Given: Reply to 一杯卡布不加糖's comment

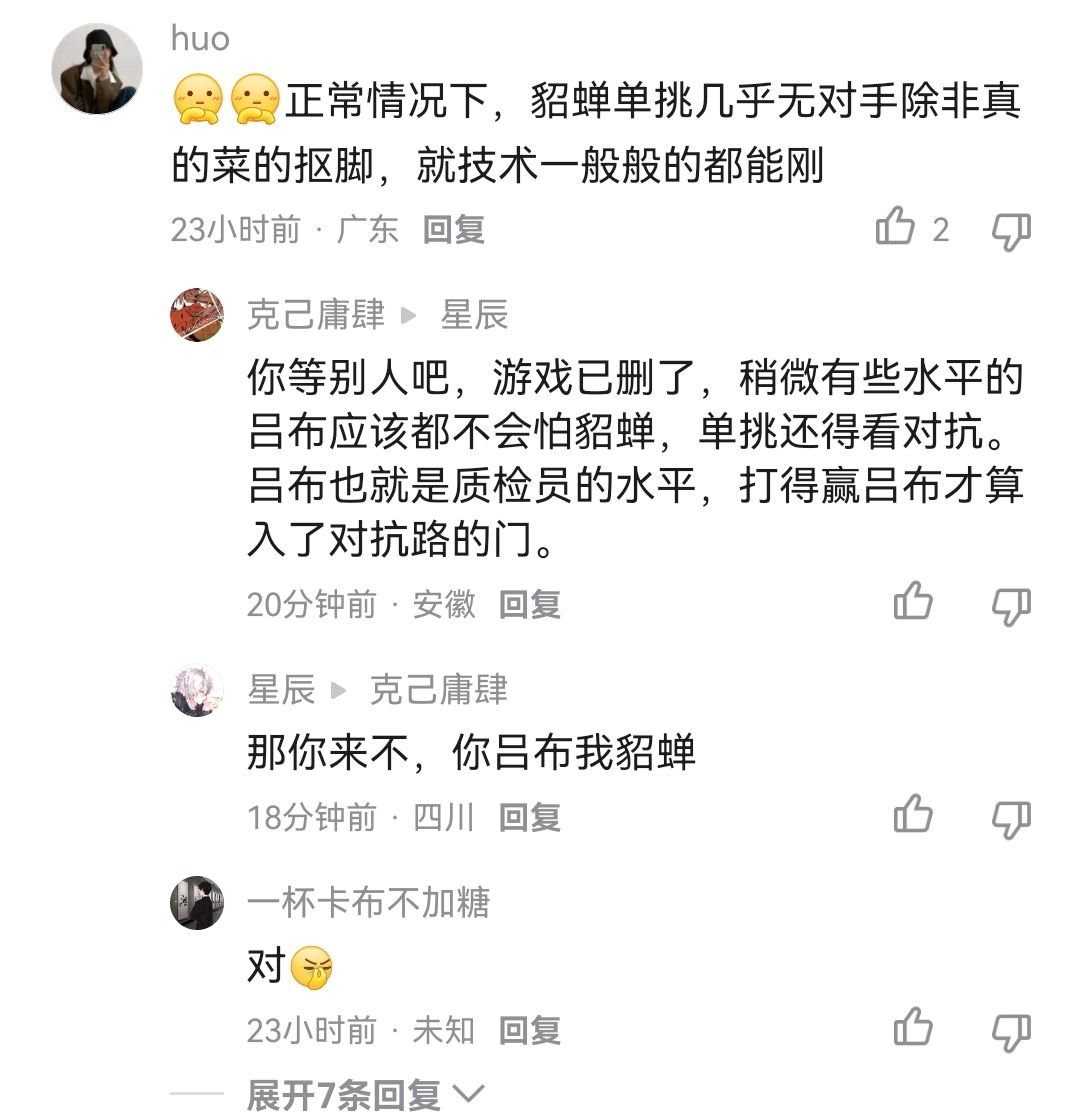Looking at the screenshot, I should [530, 1030].
